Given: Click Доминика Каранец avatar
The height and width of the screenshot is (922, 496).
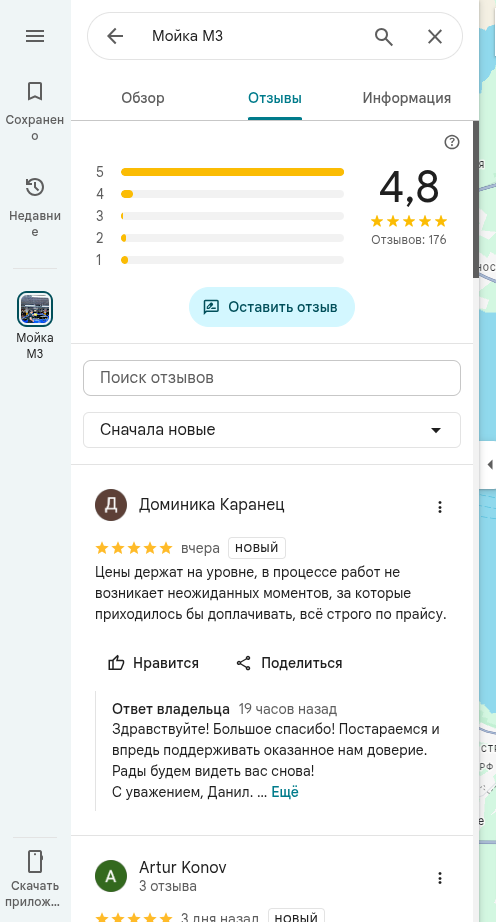Looking at the screenshot, I should click(x=110, y=505).
